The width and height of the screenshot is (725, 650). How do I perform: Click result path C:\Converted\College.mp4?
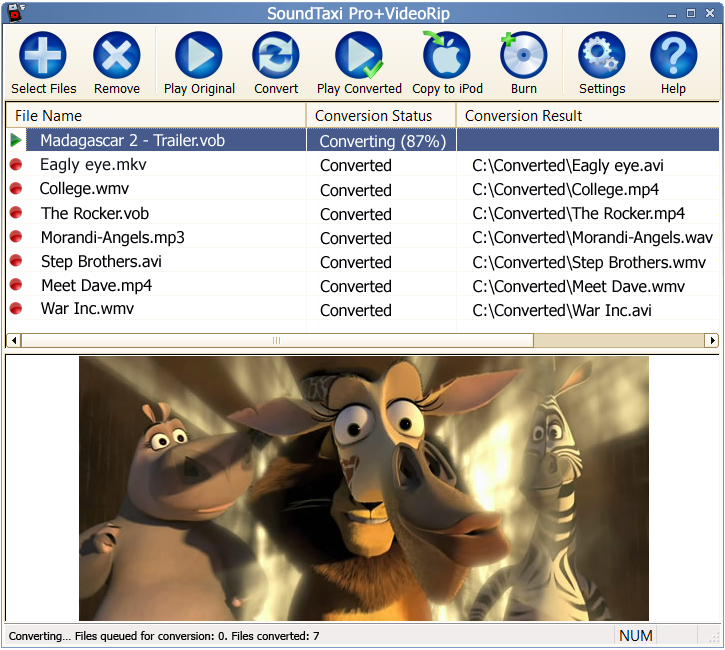(x=565, y=190)
